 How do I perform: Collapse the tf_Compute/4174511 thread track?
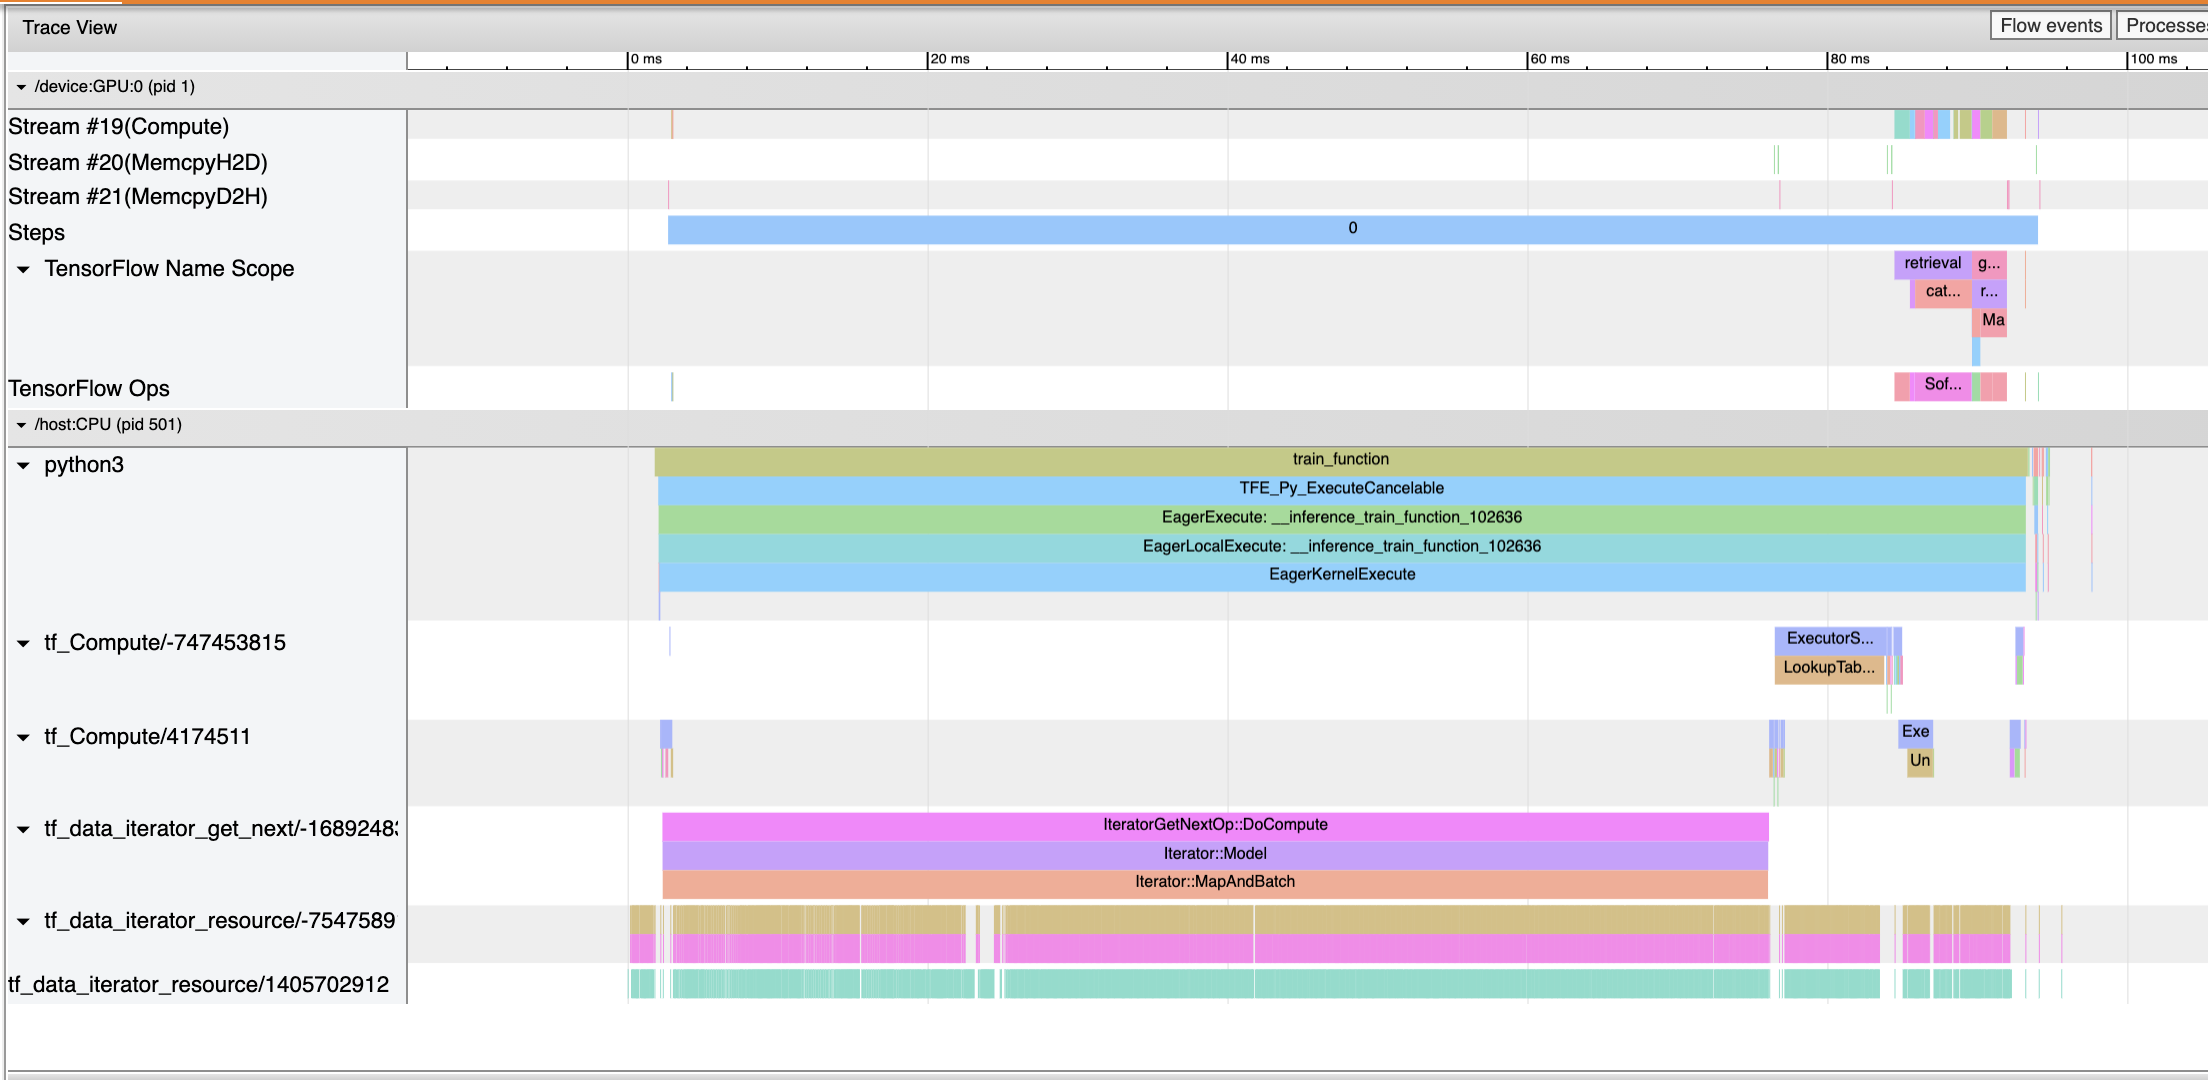24,737
